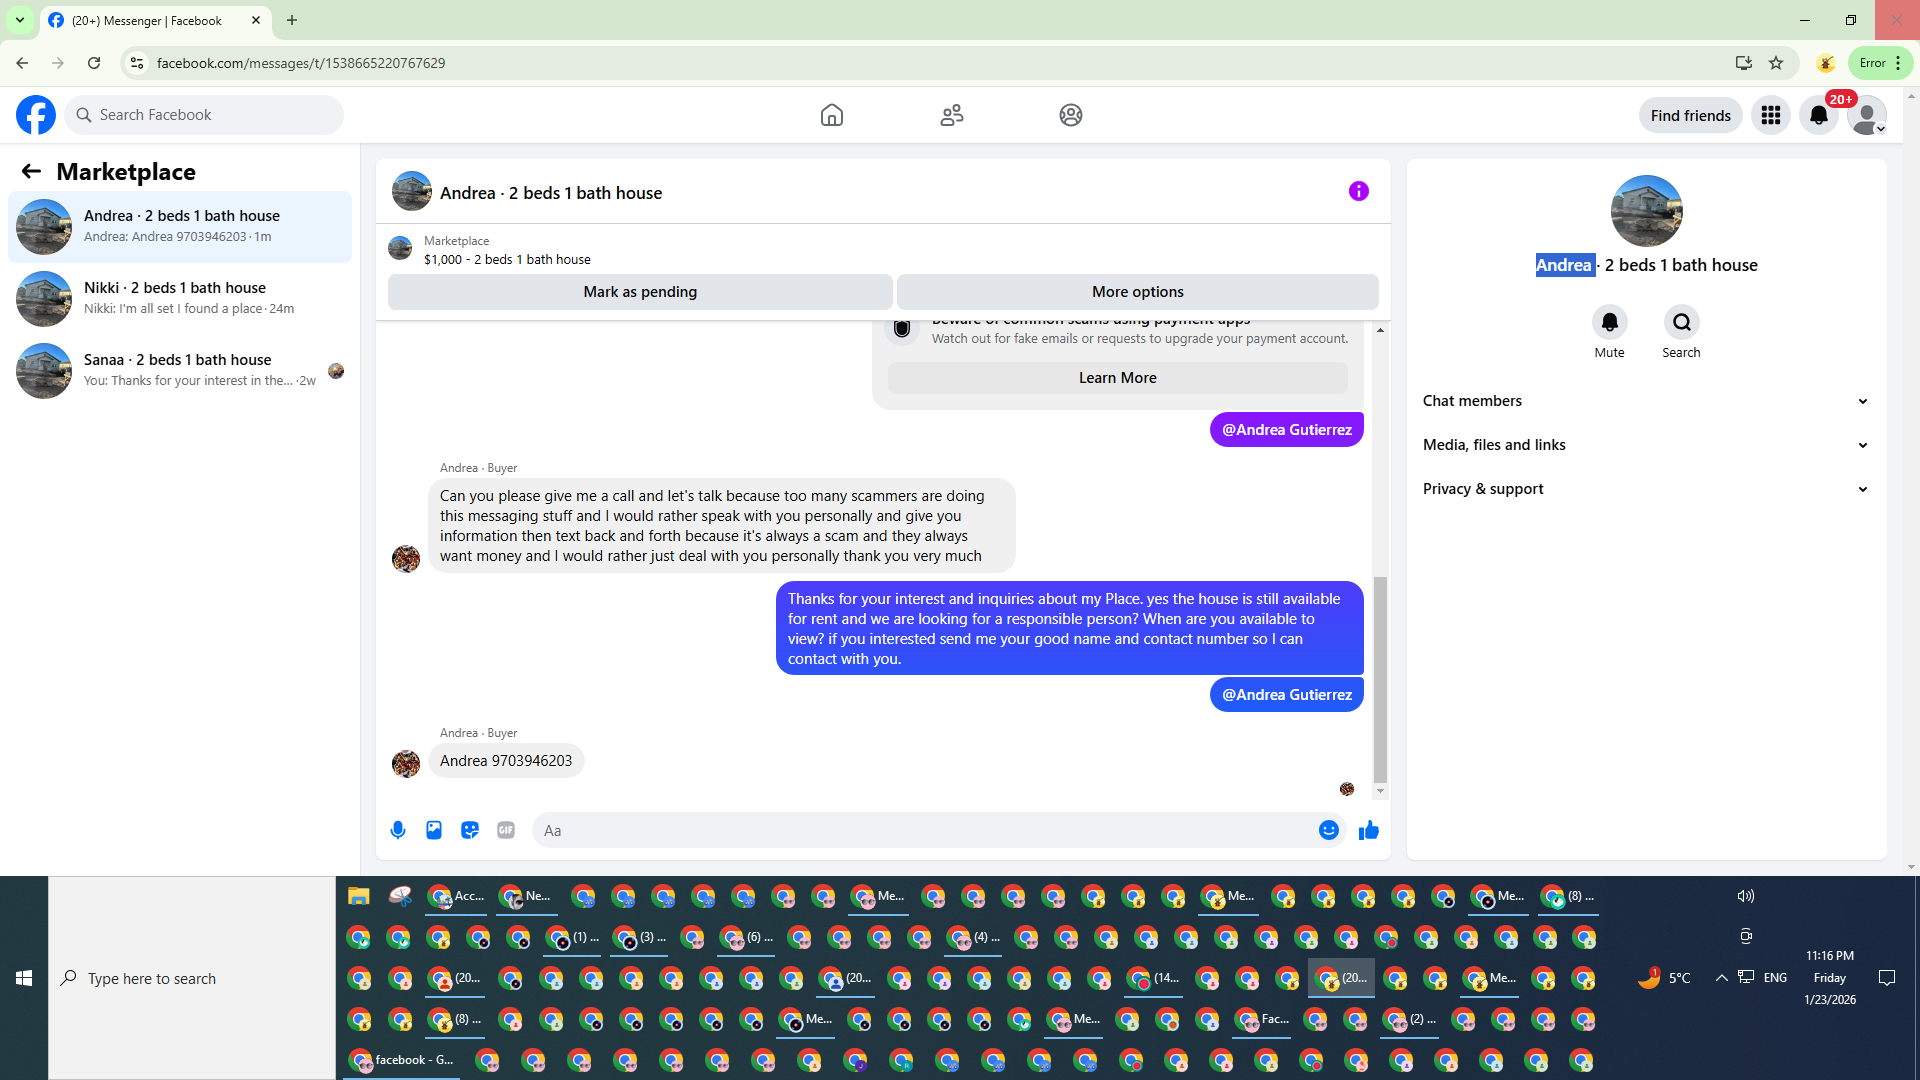Viewport: 1920px width, 1080px height.
Task: Click the purple conversation info icon
Action: [x=1358, y=191]
